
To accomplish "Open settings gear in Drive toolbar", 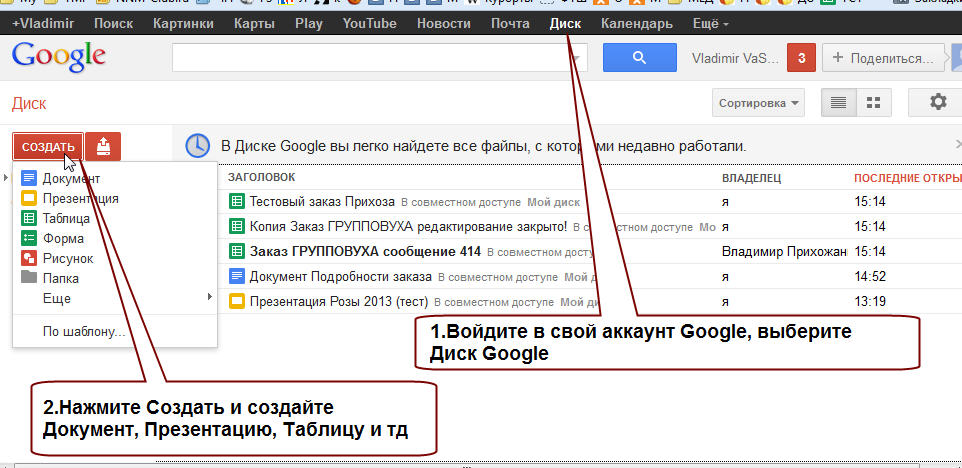I will [937, 102].
